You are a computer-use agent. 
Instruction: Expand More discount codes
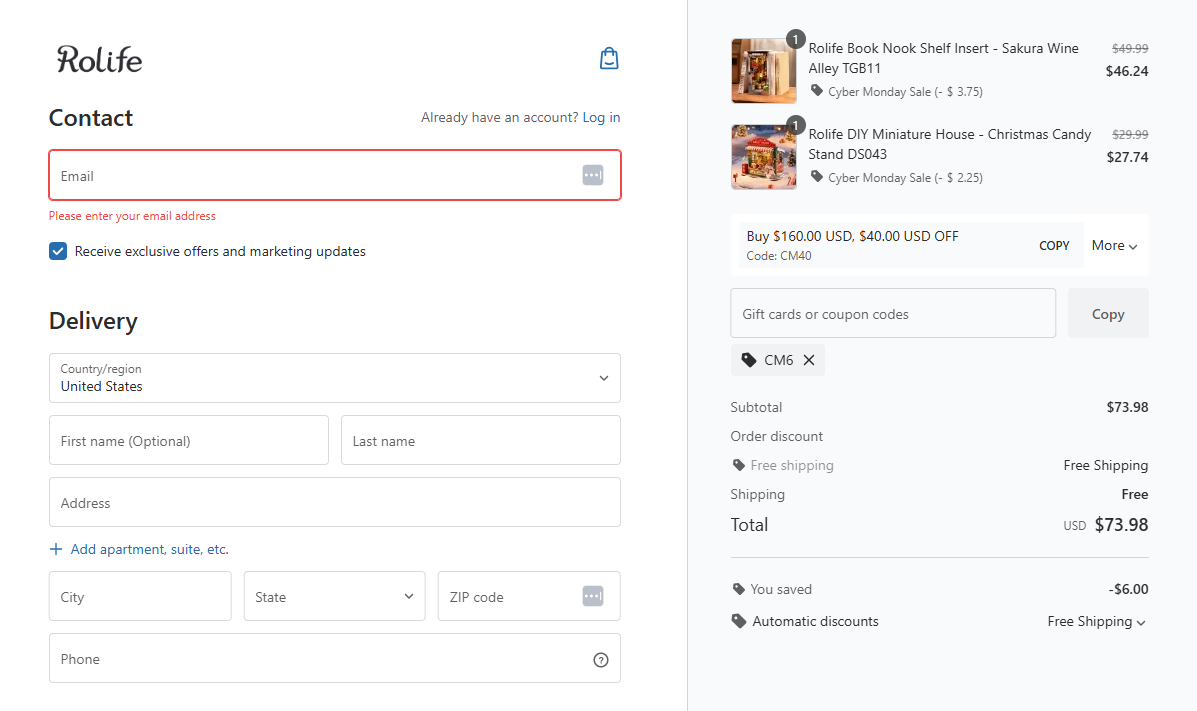(1115, 245)
